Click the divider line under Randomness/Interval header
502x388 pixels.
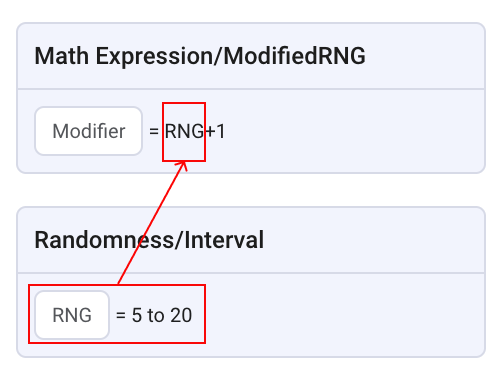click(251, 273)
